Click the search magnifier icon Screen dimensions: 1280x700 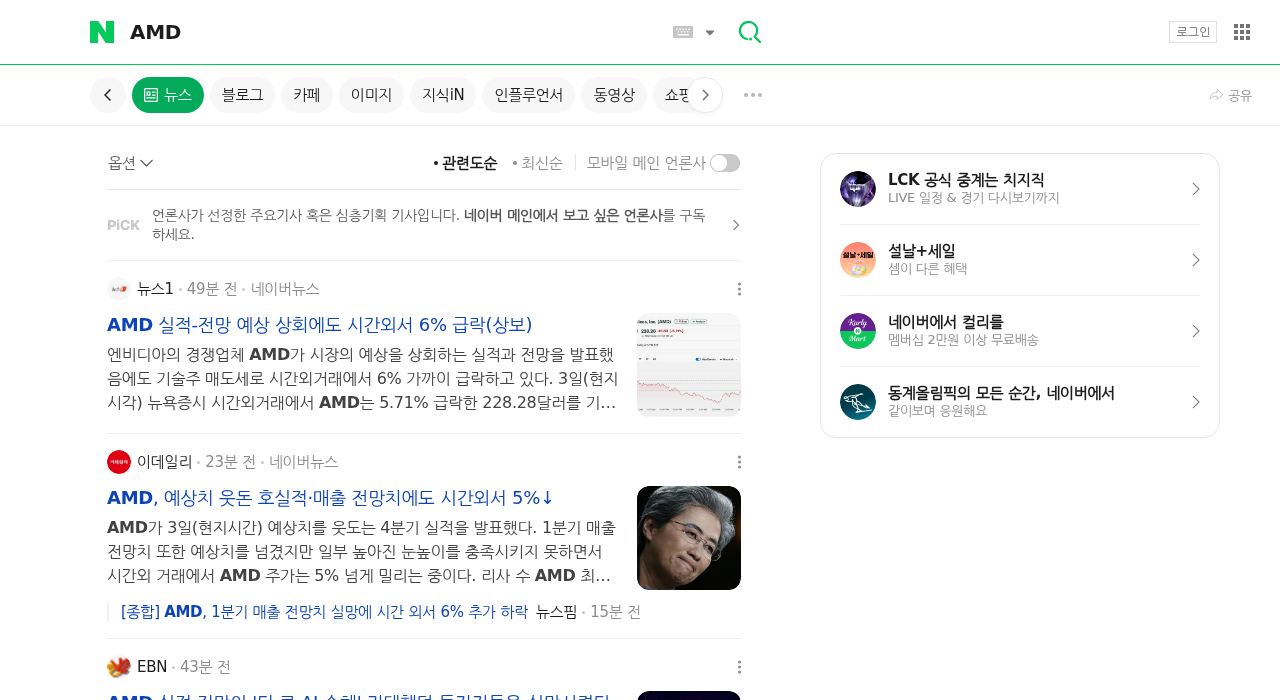click(x=748, y=31)
